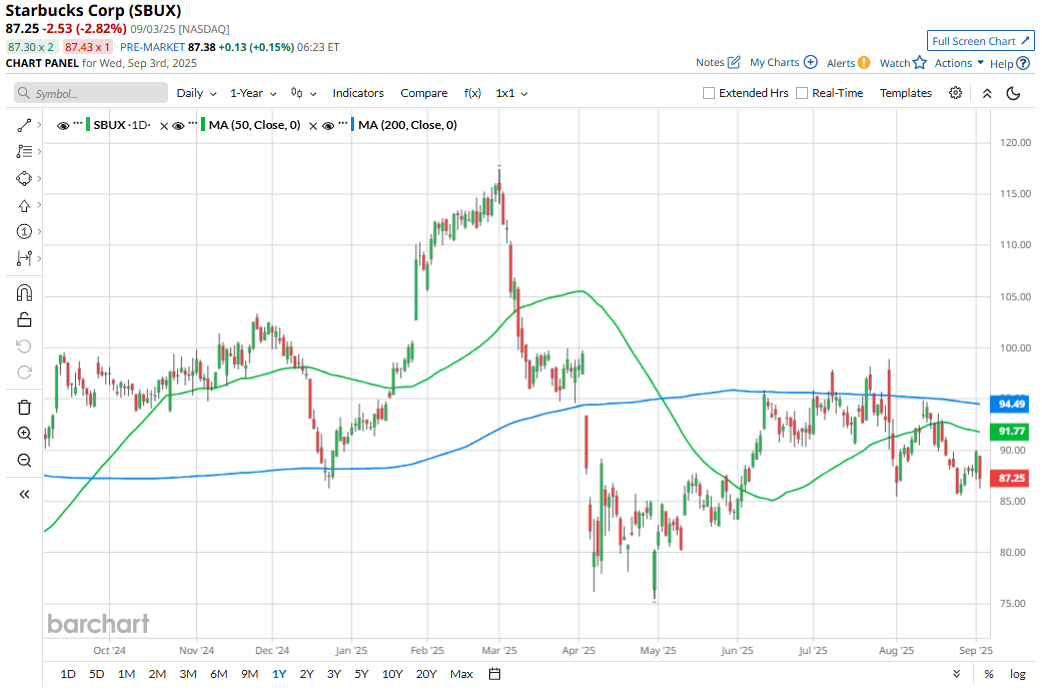Open the Actions dropdown menu
The width and height of the screenshot is (1042, 690).
click(x=959, y=62)
